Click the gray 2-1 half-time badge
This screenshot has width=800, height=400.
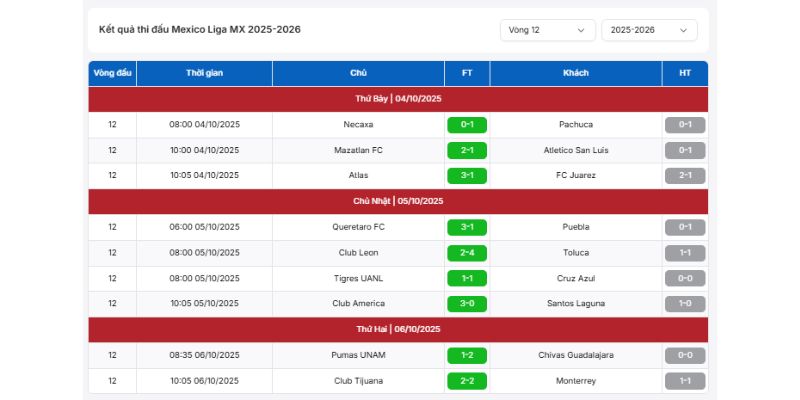click(x=685, y=176)
